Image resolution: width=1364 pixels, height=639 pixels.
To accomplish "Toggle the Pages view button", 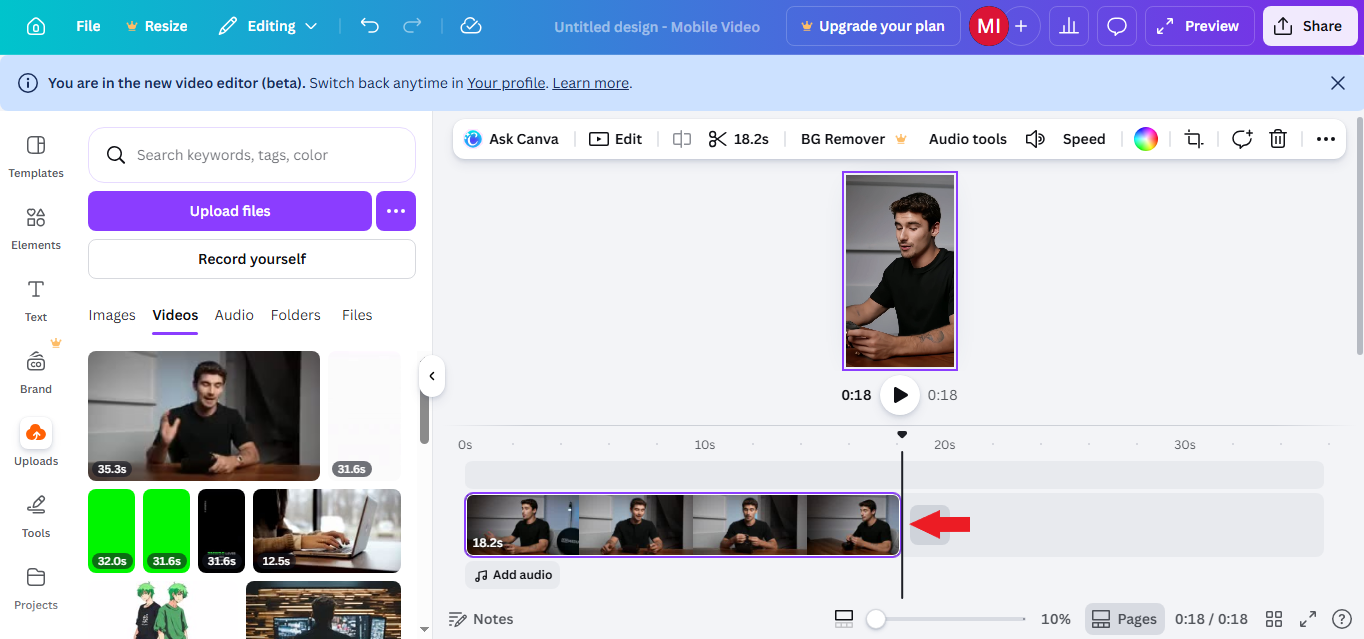I will [x=1124, y=619].
